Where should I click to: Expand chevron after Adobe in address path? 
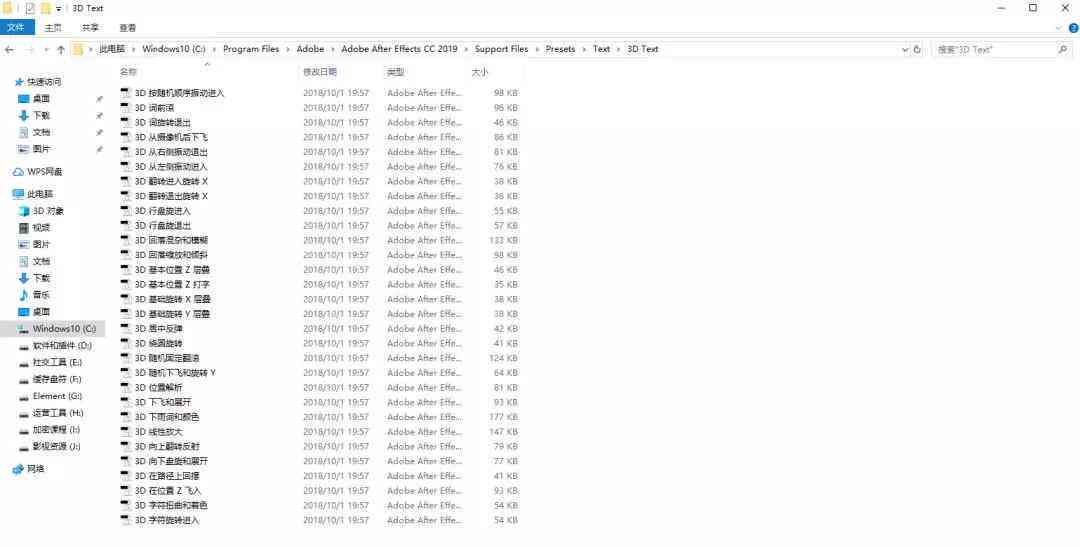pos(333,50)
